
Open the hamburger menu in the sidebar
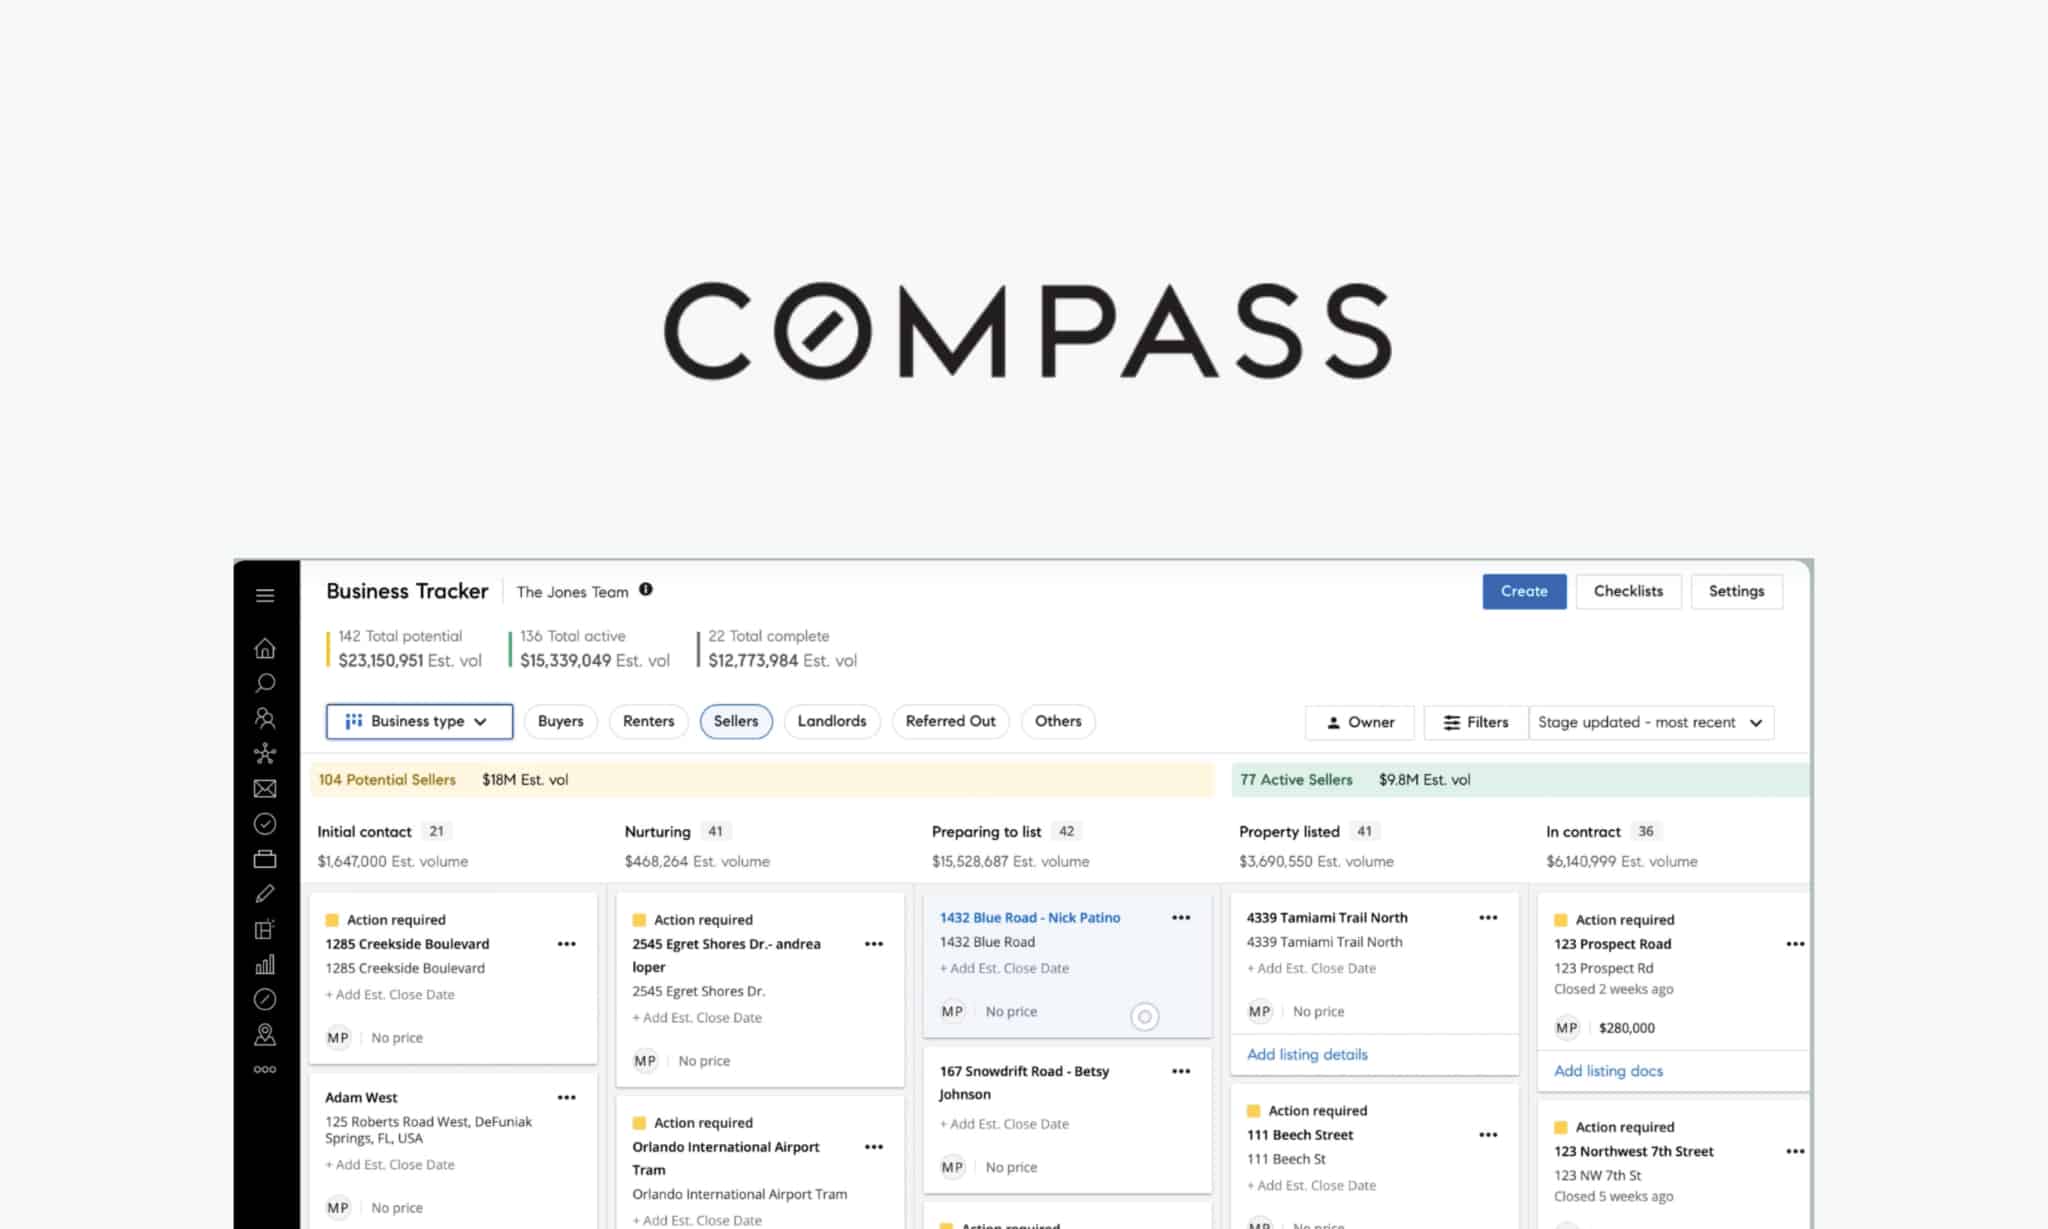point(265,596)
